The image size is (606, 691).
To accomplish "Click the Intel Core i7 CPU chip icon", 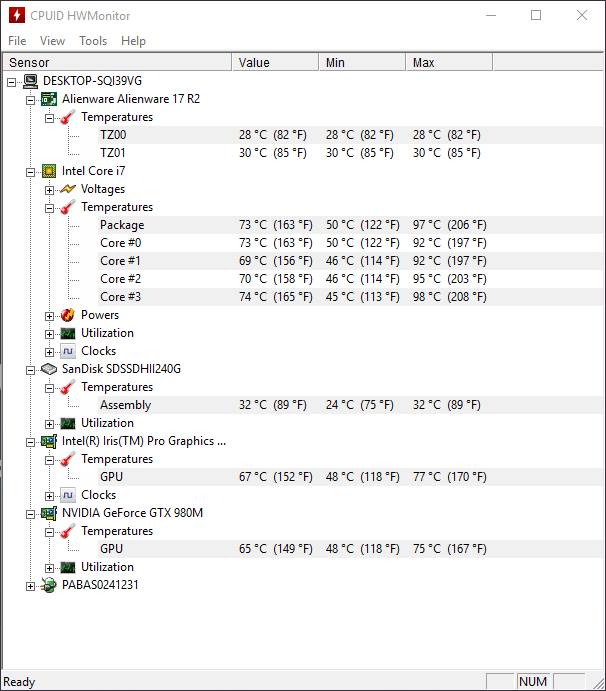I will click(x=49, y=171).
